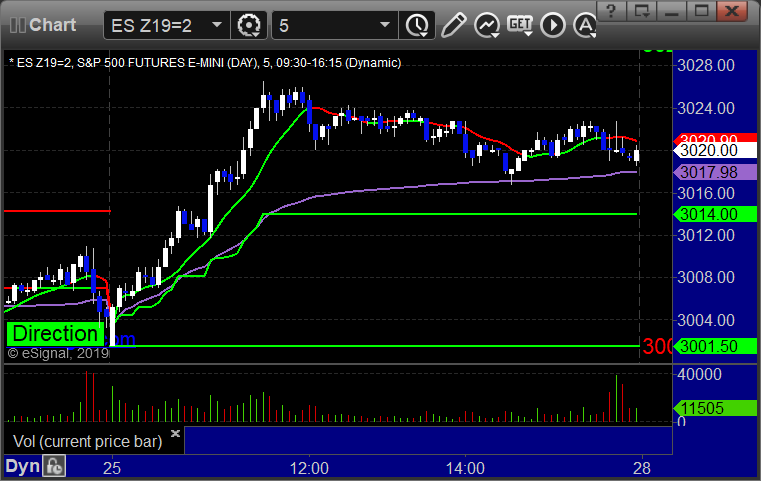Click the 3028.00 price axis label
The image size is (761, 481).
click(x=706, y=66)
